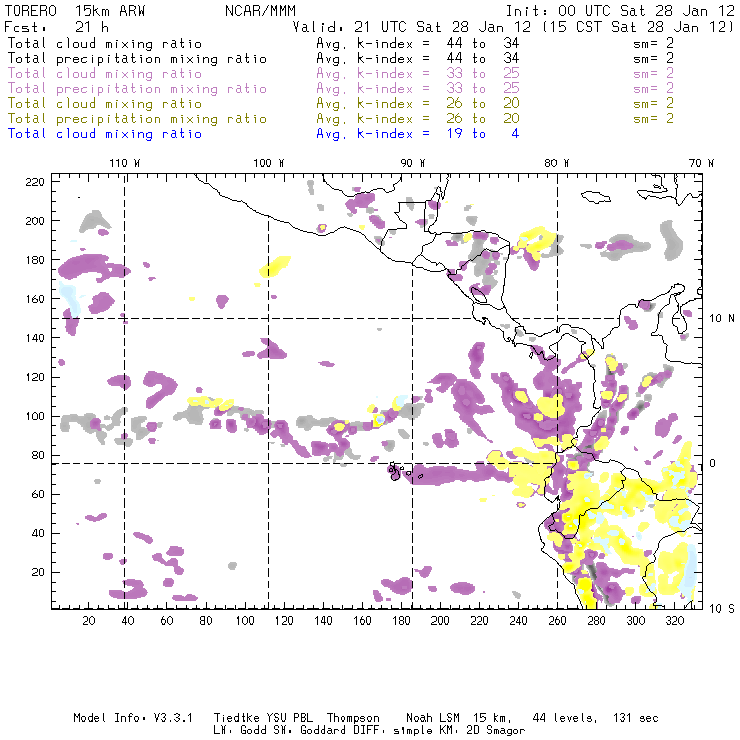Click the '320' value on the horizontal axis

coord(674,621)
